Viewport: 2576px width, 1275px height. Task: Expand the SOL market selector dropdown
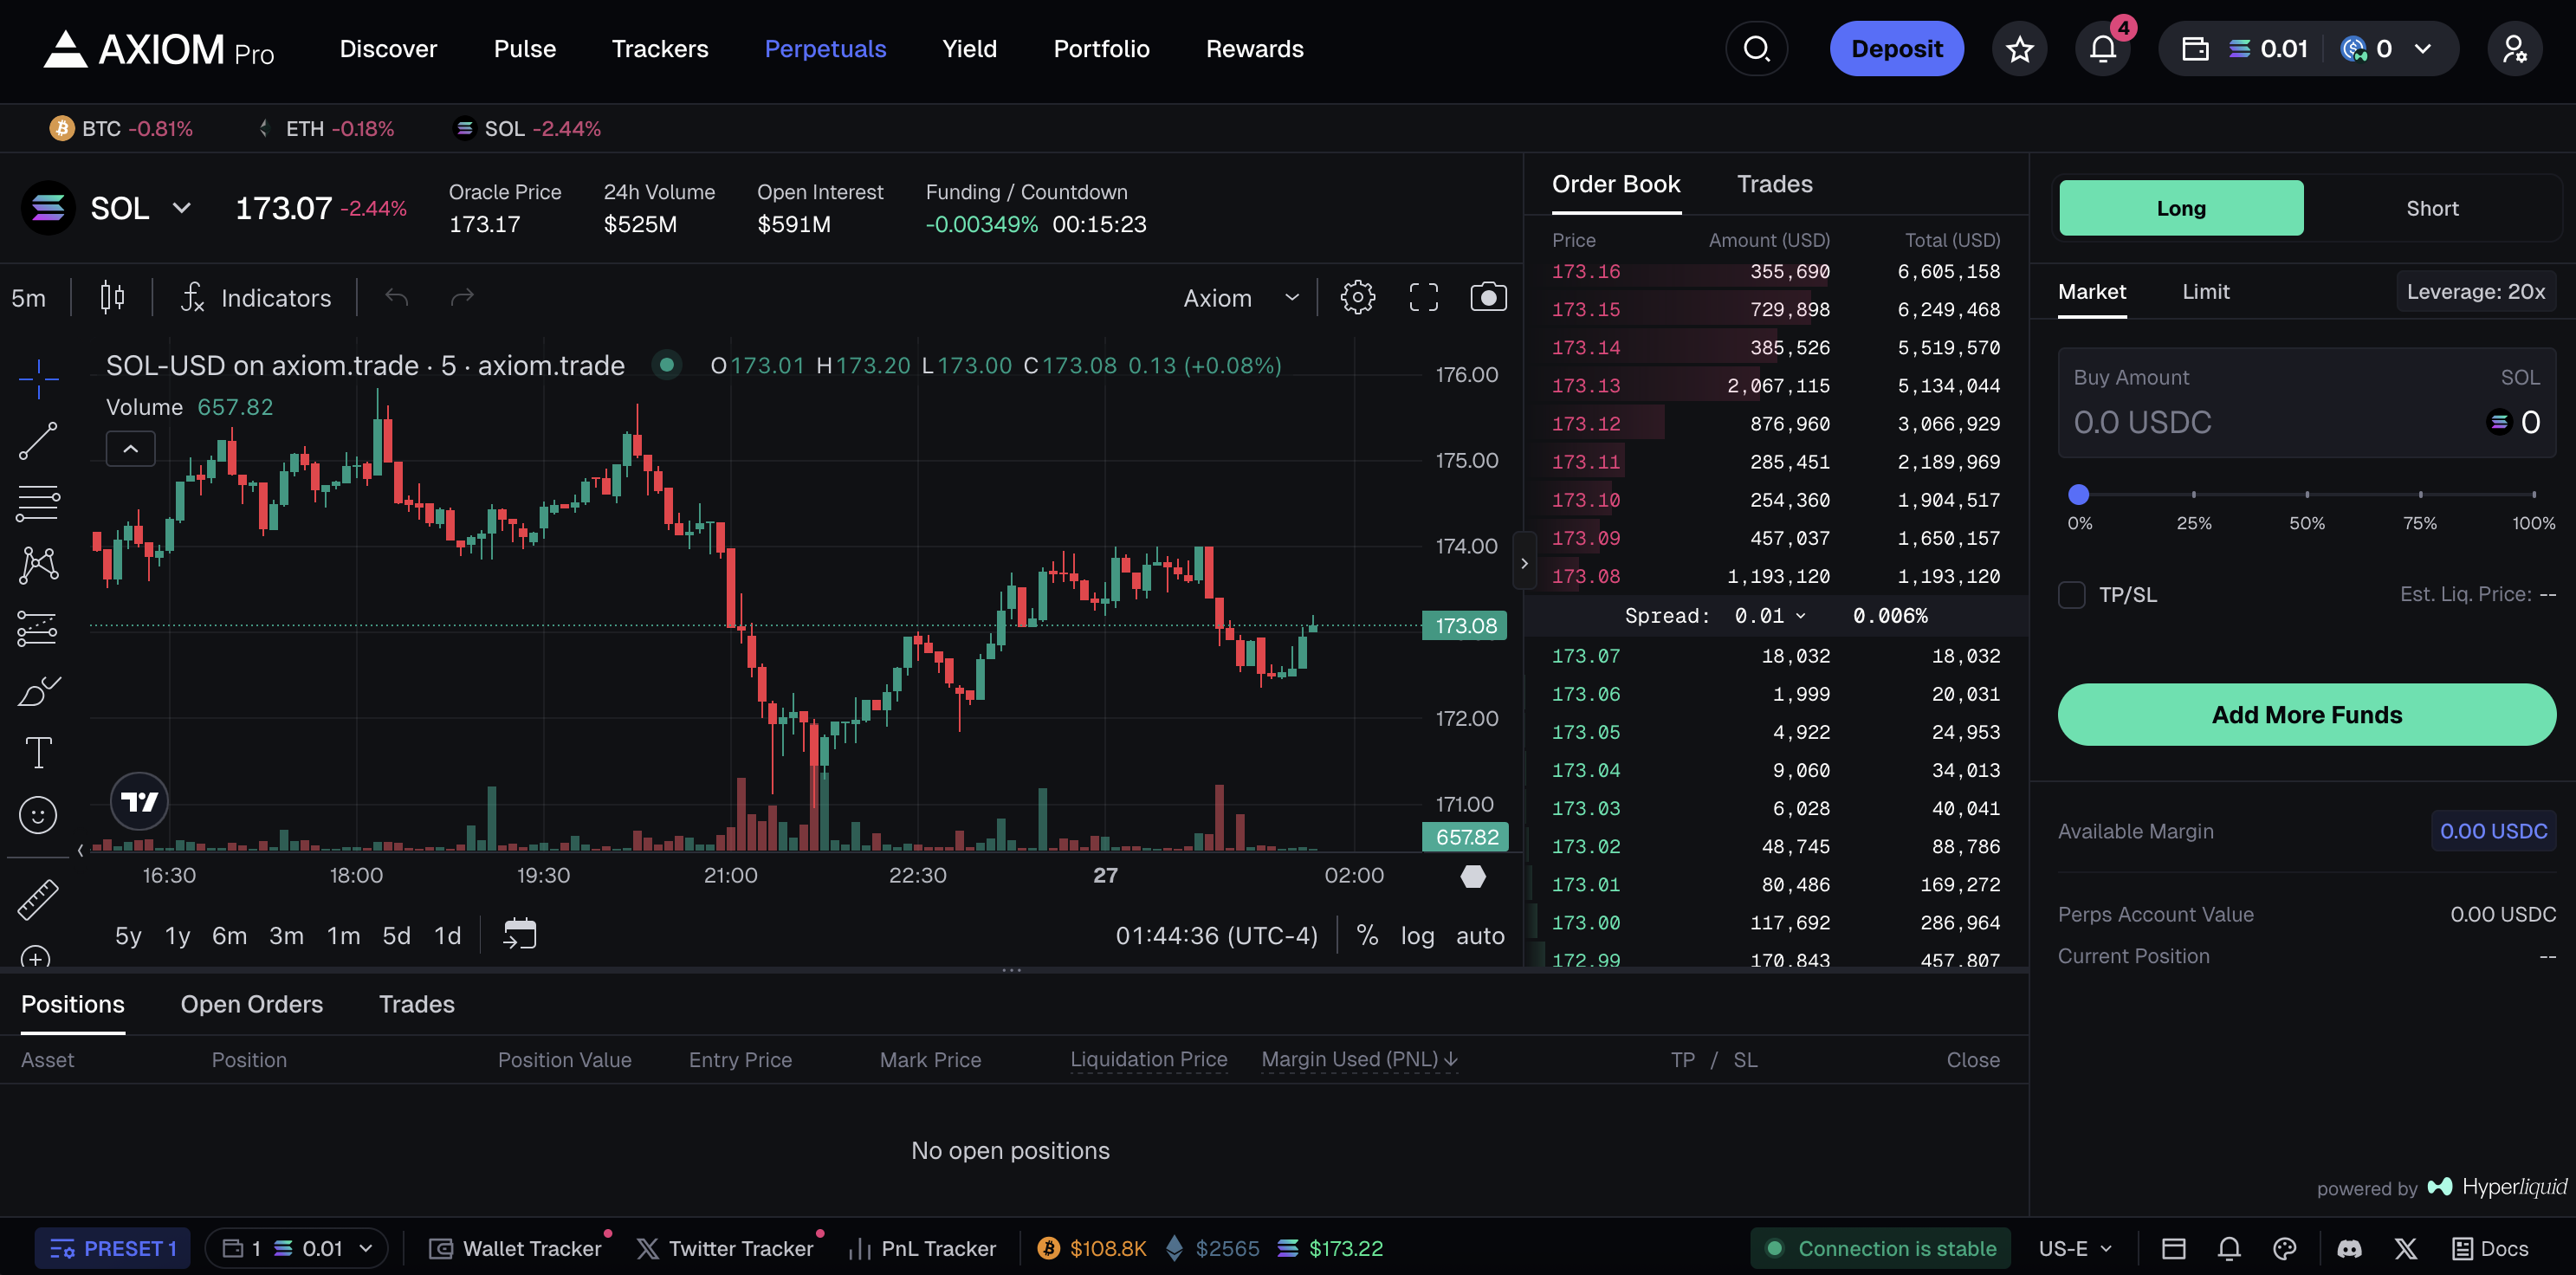click(x=181, y=208)
